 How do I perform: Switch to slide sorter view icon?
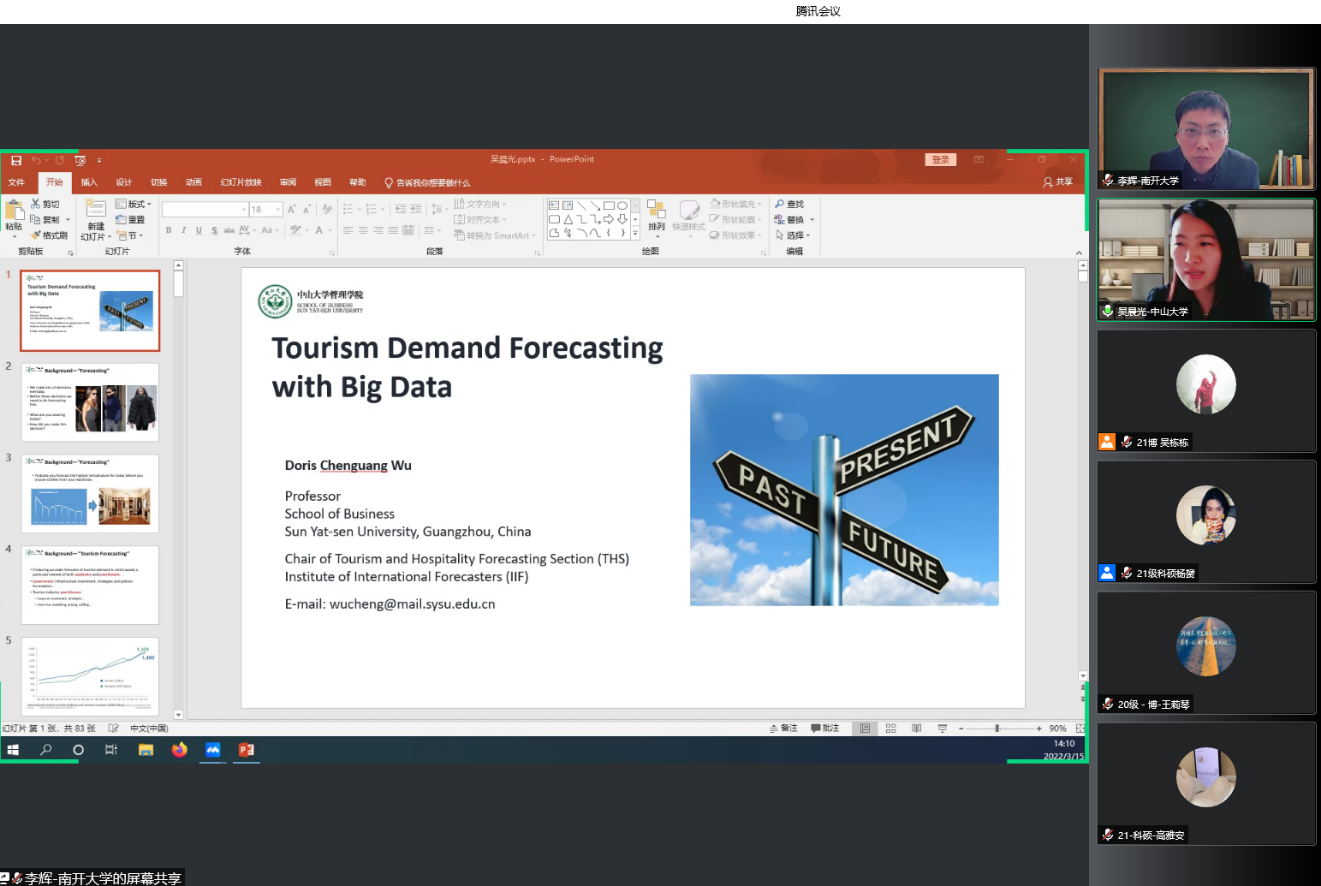pyautogui.click(x=890, y=728)
